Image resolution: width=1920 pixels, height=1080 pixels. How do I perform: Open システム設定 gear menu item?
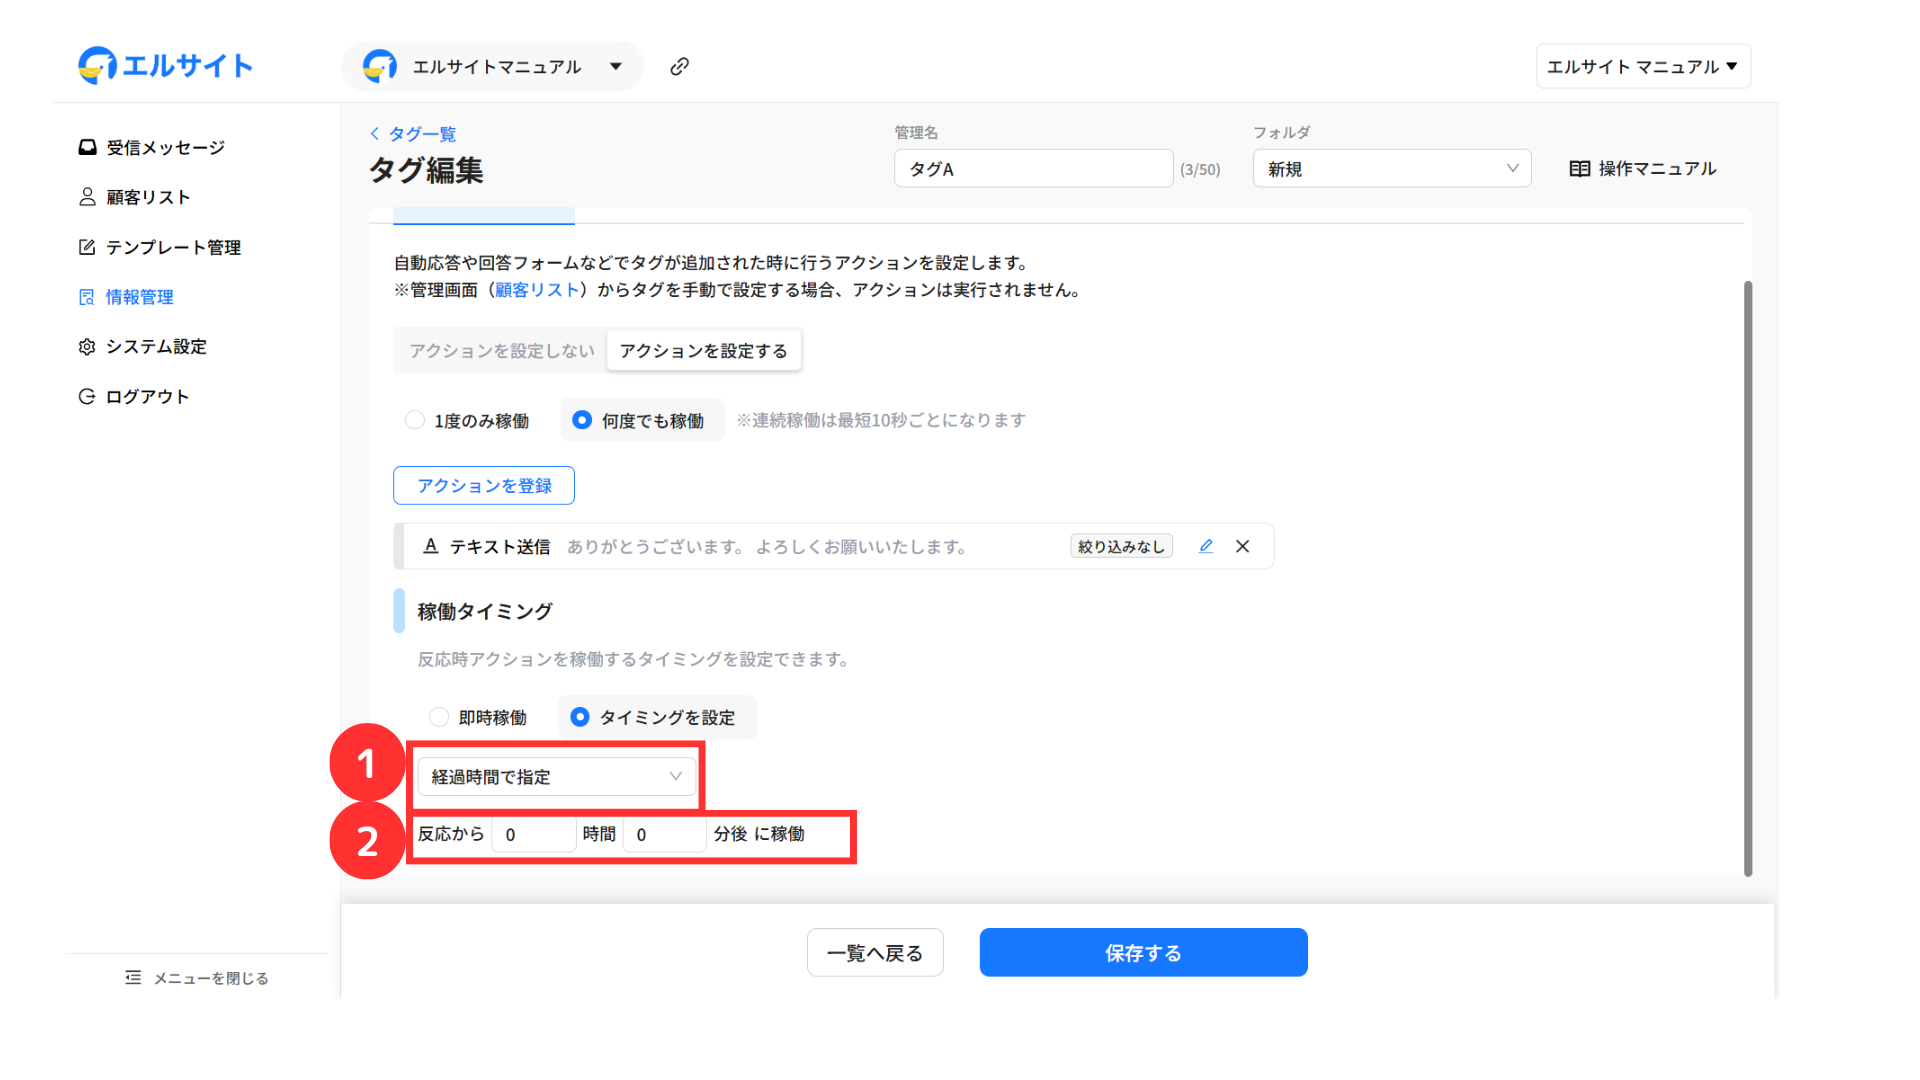coord(156,346)
